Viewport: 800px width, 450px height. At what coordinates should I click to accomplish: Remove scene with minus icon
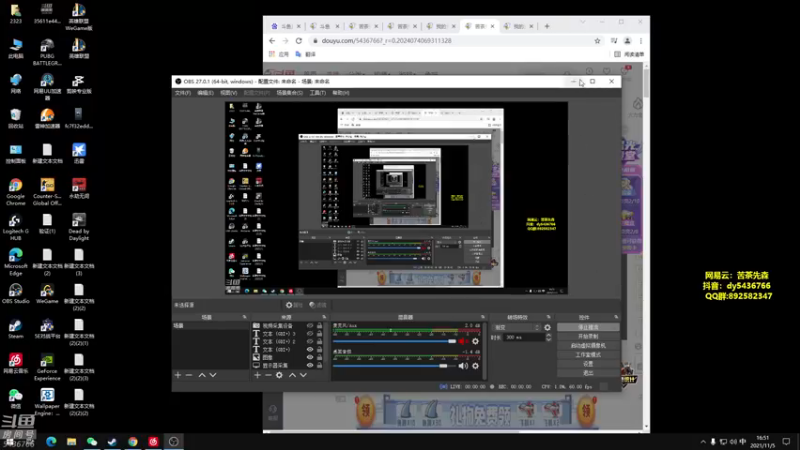189,375
